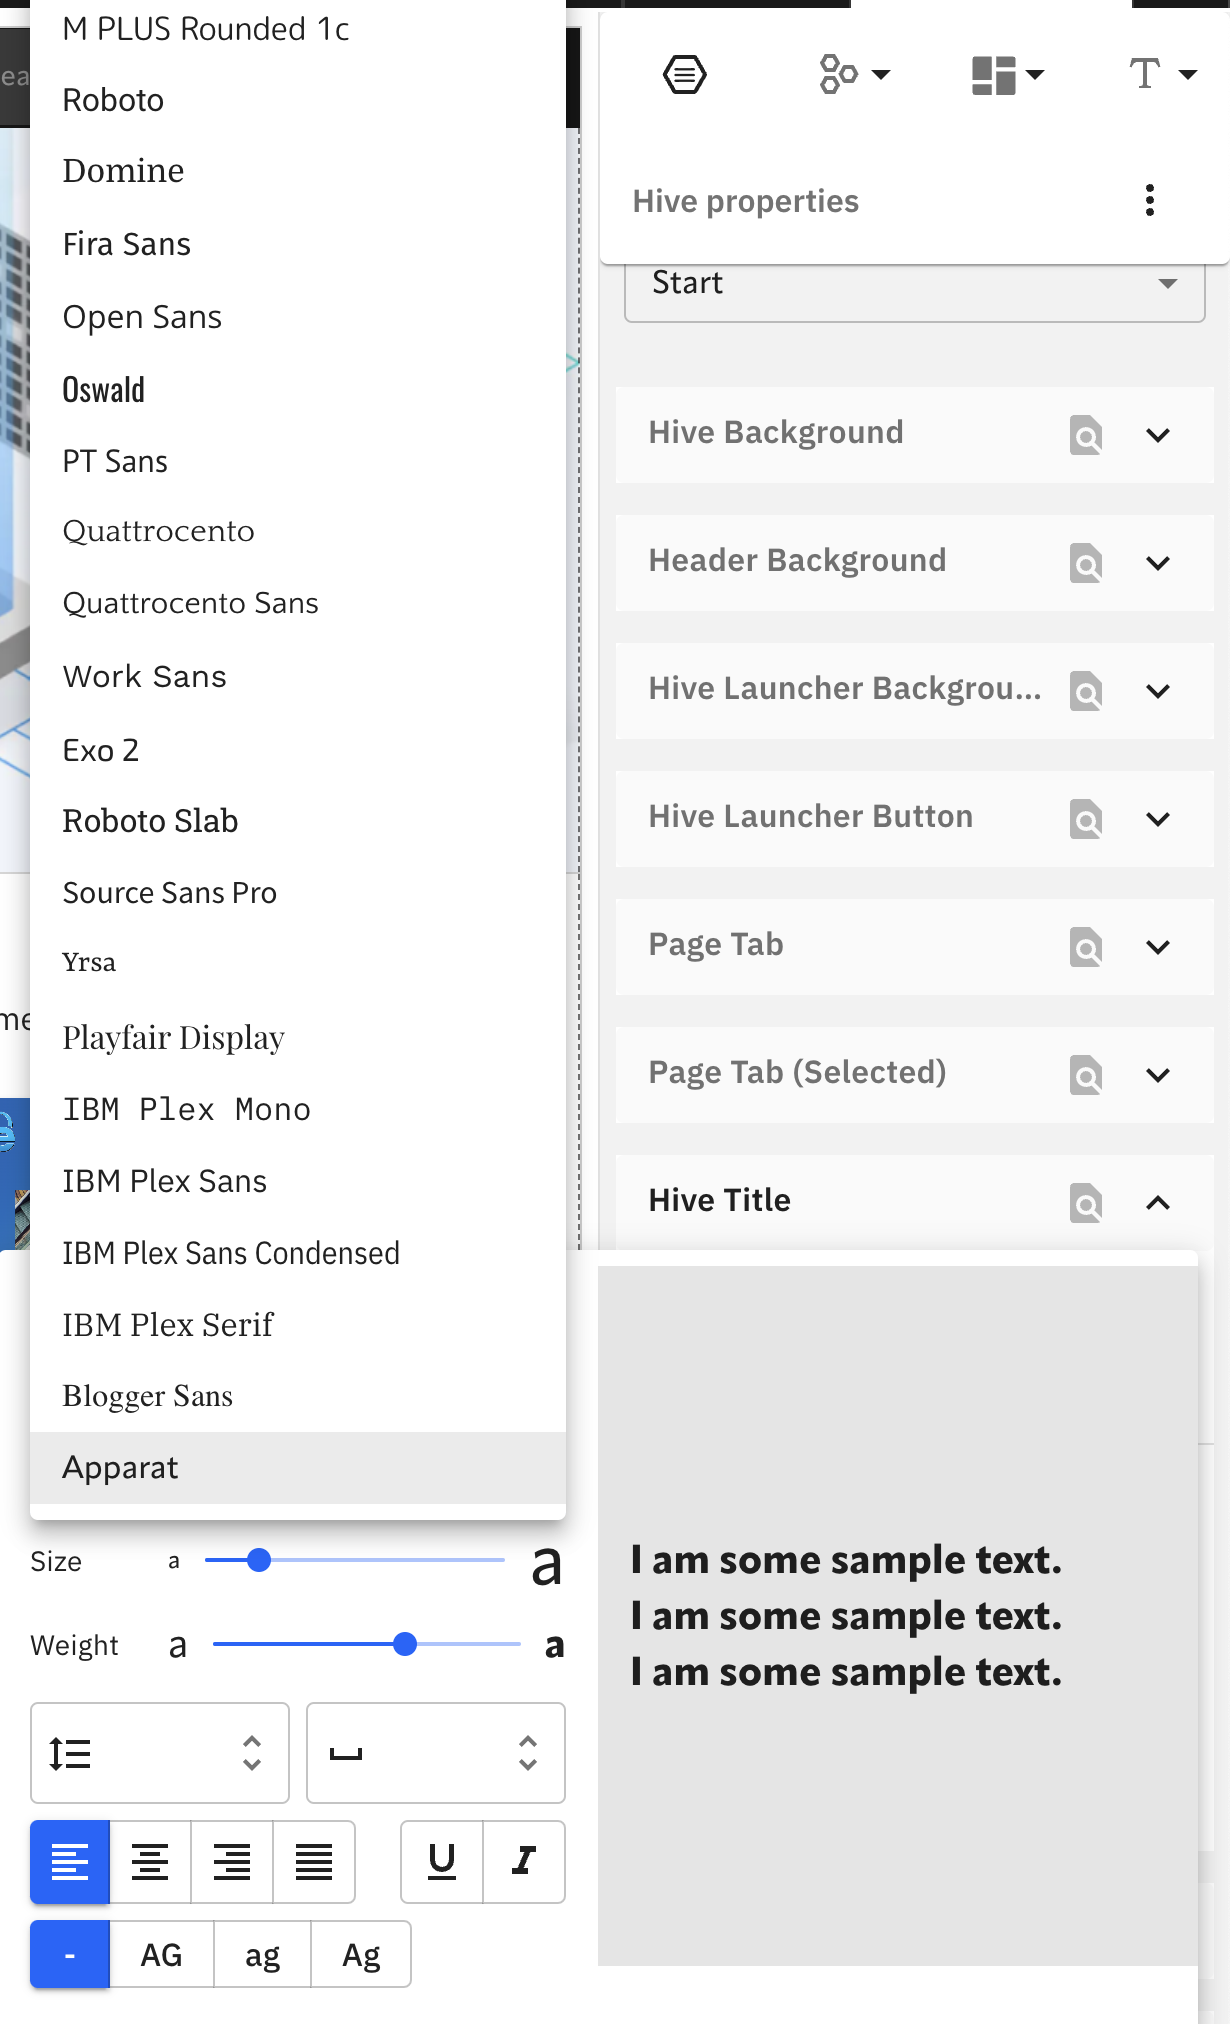Image resolution: width=1230 pixels, height=2024 pixels.
Task: Choose the IBM Plex Mono font
Action: [298, 1109]
